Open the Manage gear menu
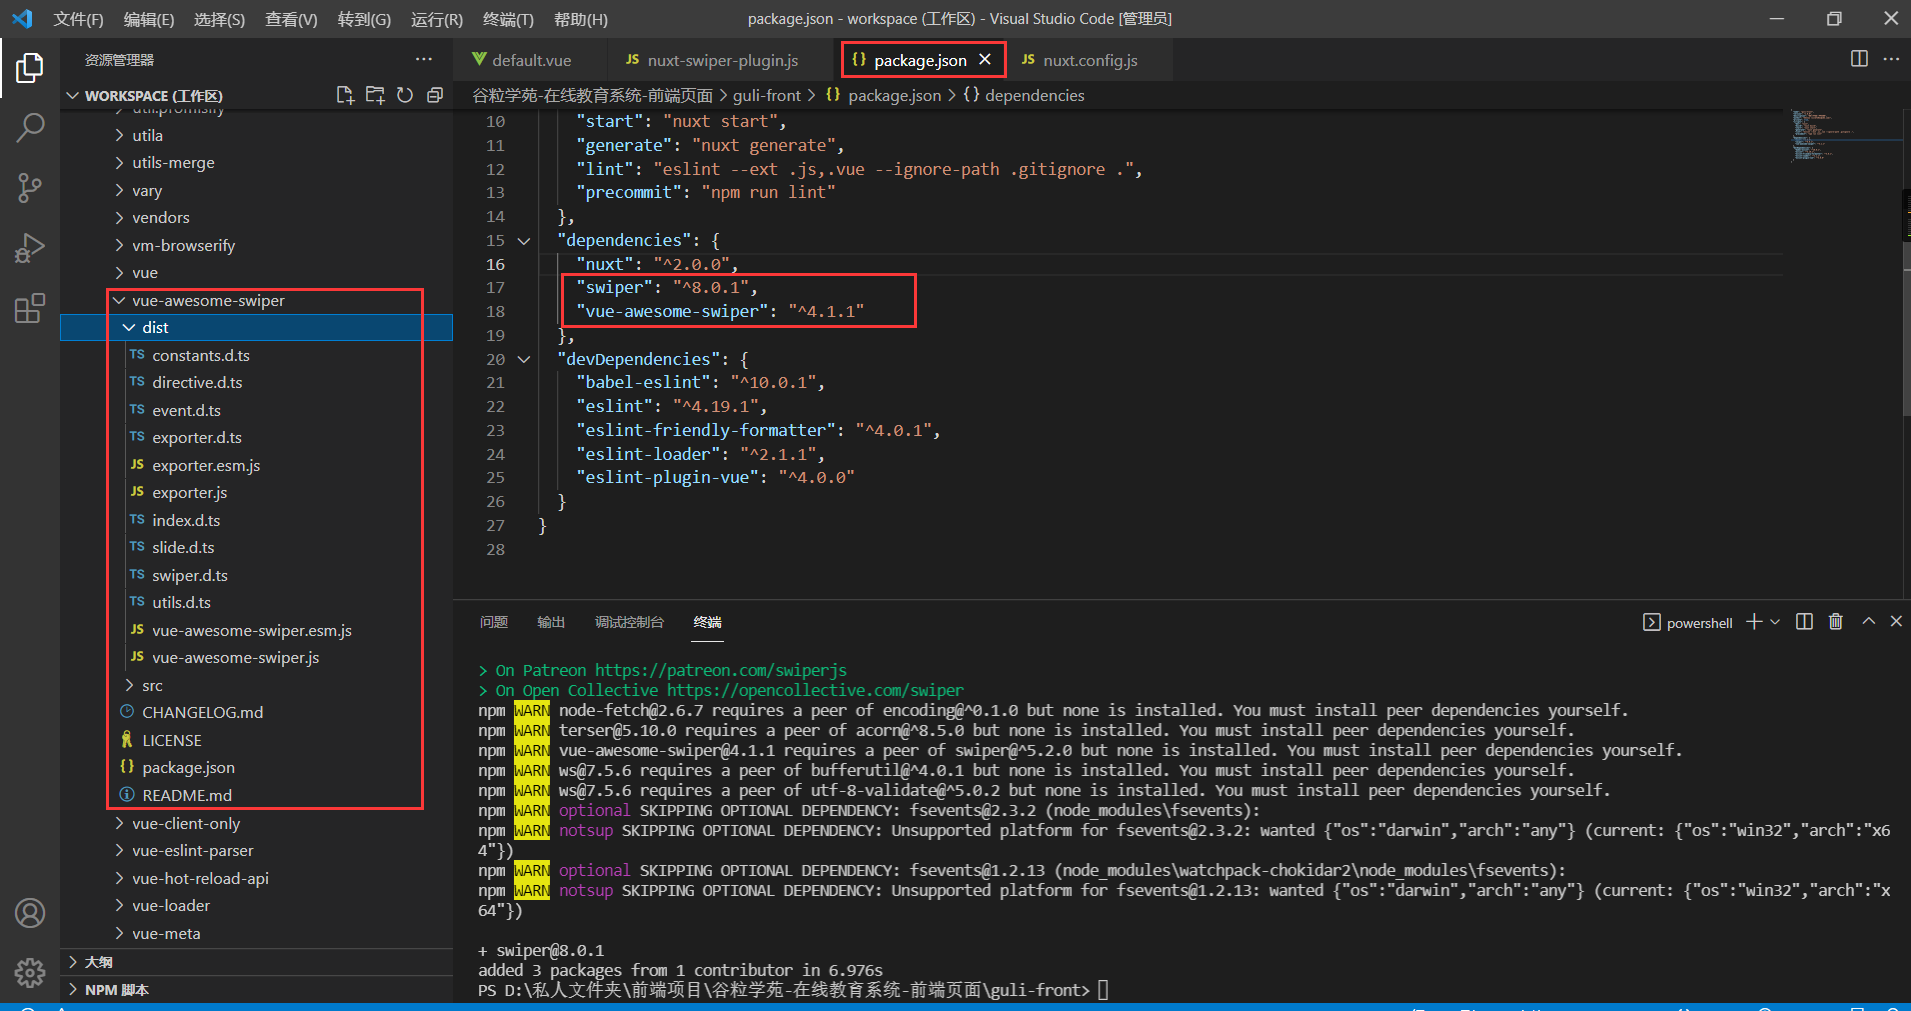The width and height of the screenshot is (1911, 1011). pos(30,972)
